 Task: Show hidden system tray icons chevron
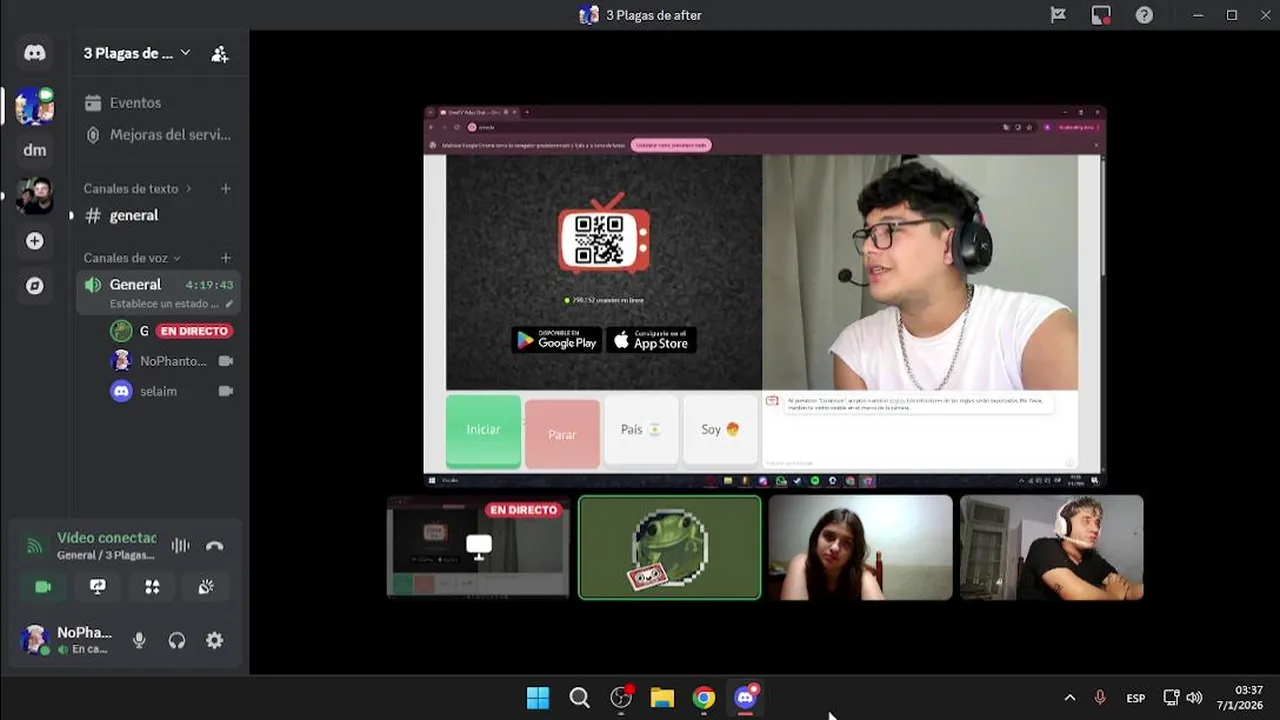pos(1069,698)
